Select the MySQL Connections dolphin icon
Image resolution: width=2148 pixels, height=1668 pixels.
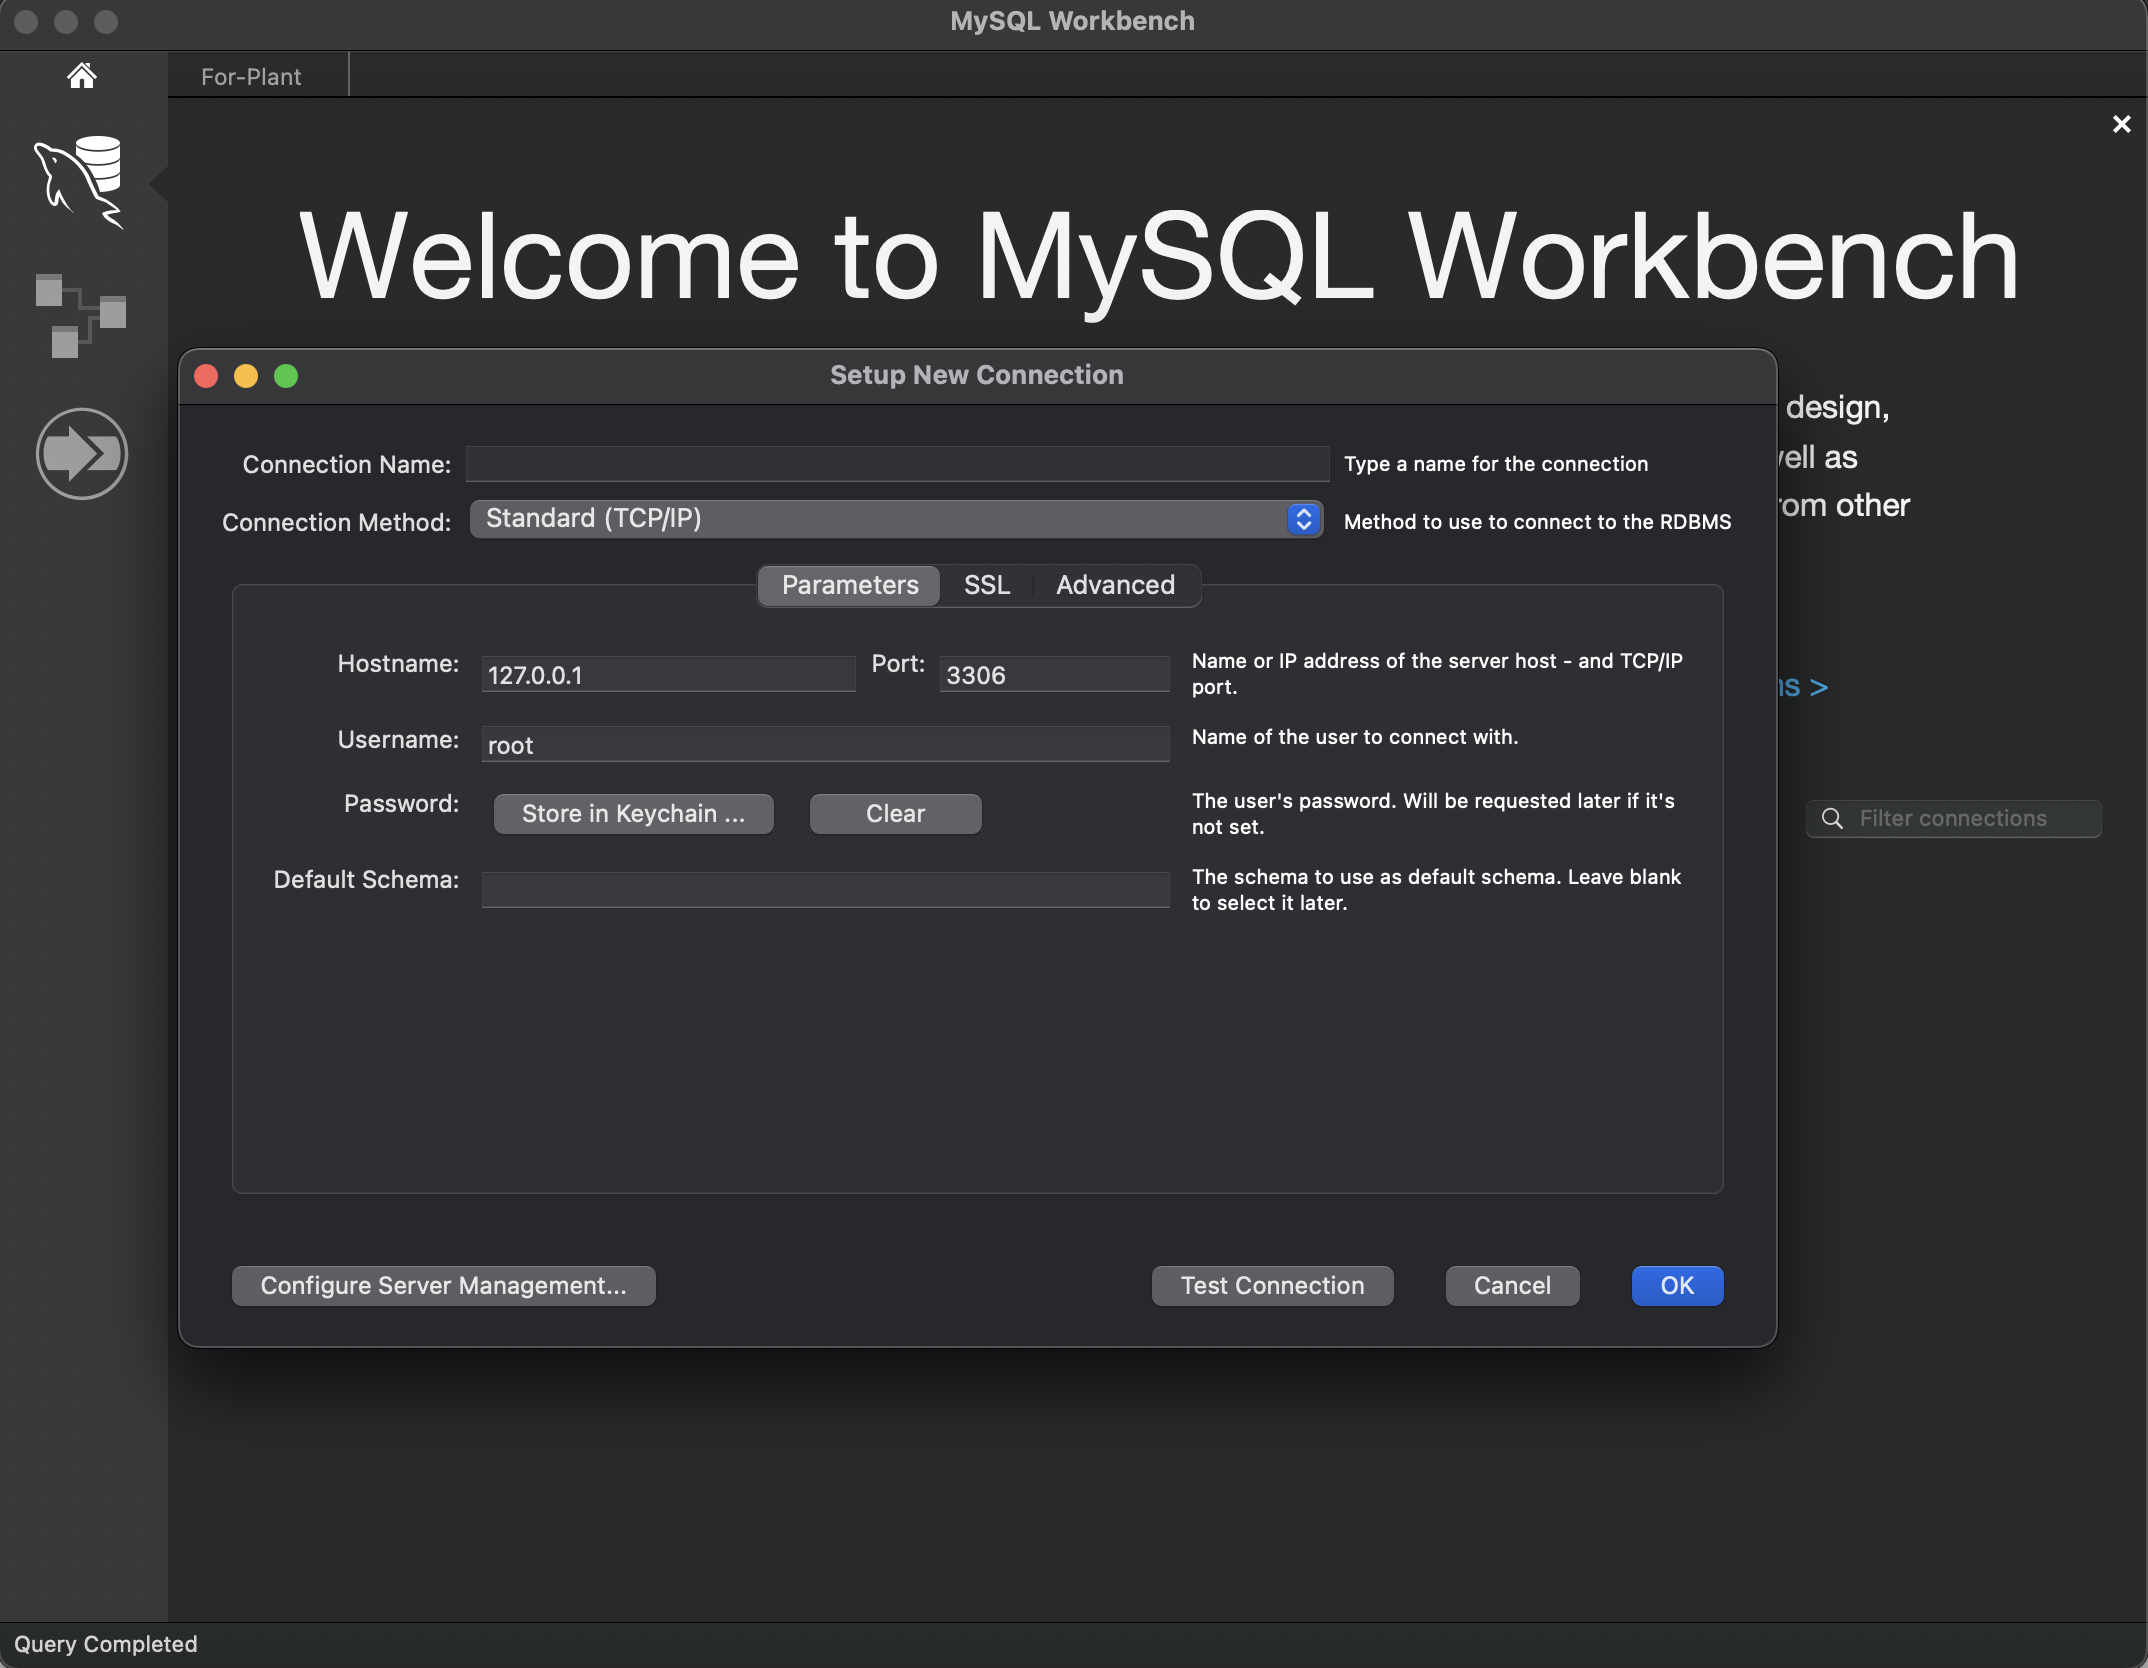tap(82, 183)
